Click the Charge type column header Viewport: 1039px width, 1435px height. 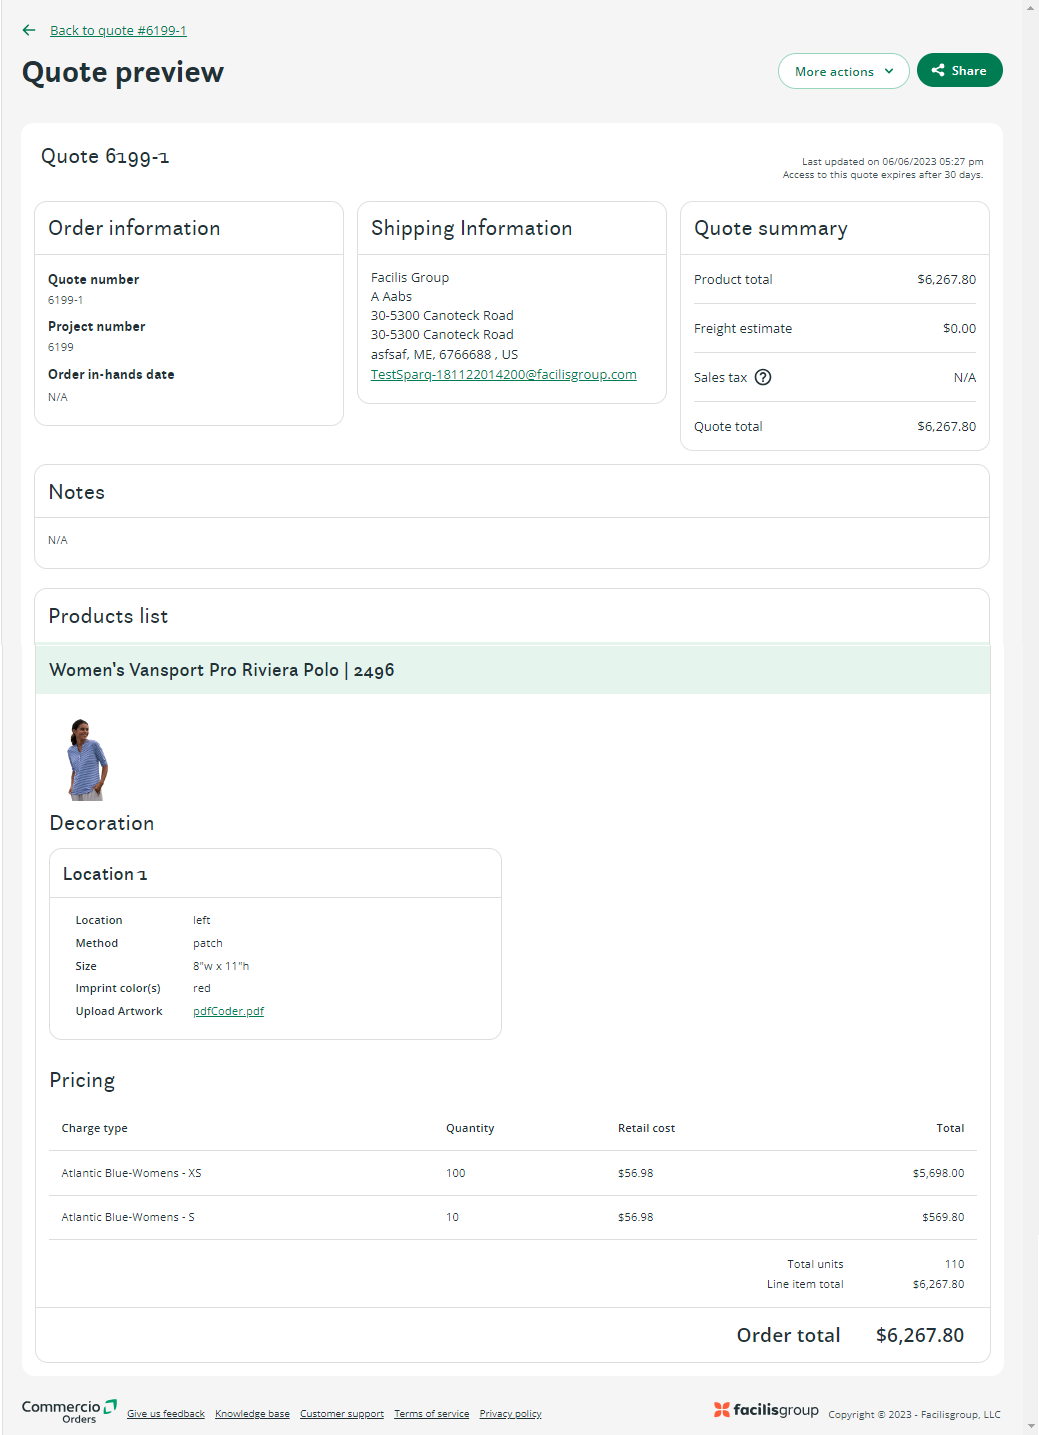94,1128
